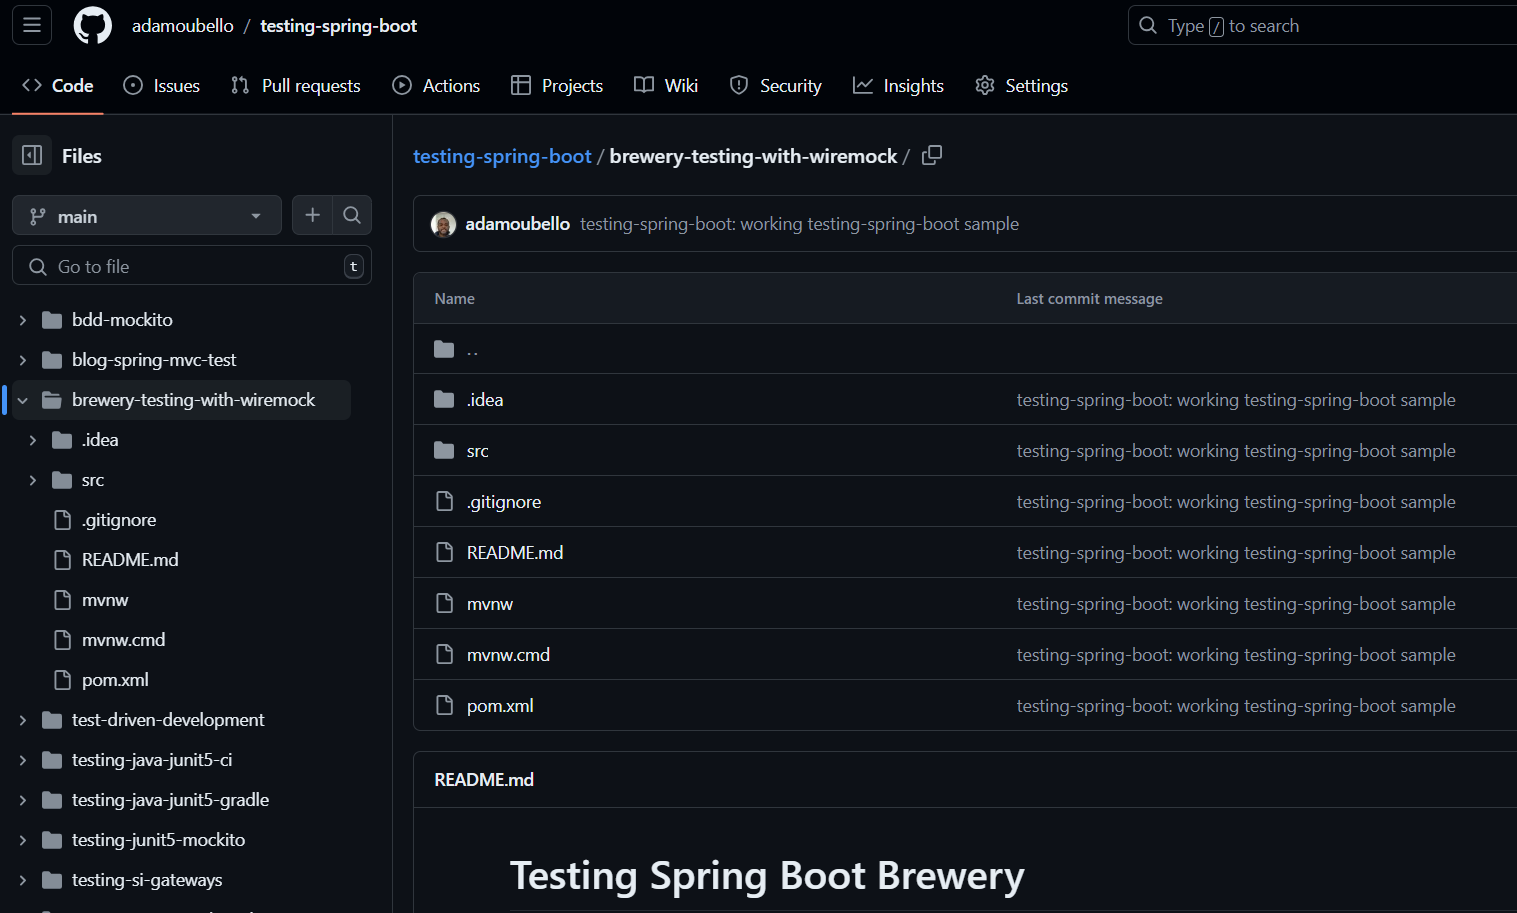Expand the .idea subfolder chevron in the tree
Screen dimensions: 1517x913
click(33, 440)
